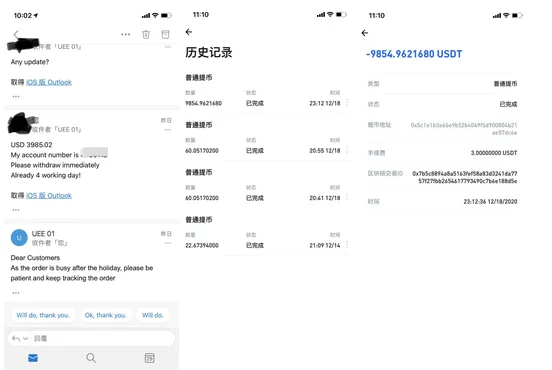Open the three-dot menu in Outlook toolbar
Screen dimensions: 552x370
[x=126, y=34]
